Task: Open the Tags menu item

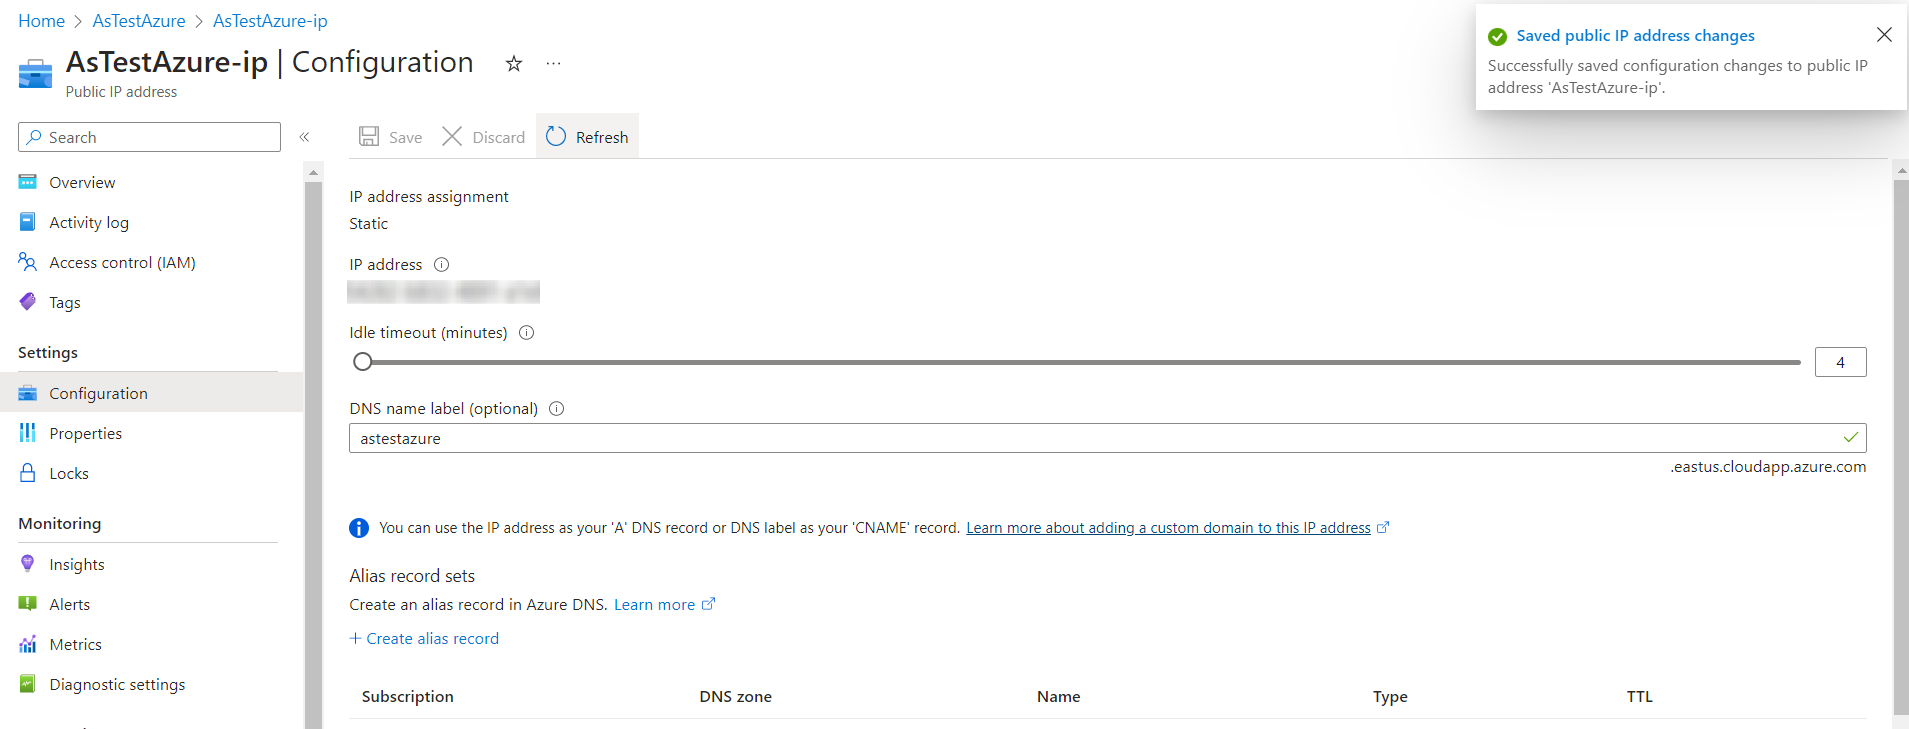Action: pyautogui.click(x=65, y=303)
